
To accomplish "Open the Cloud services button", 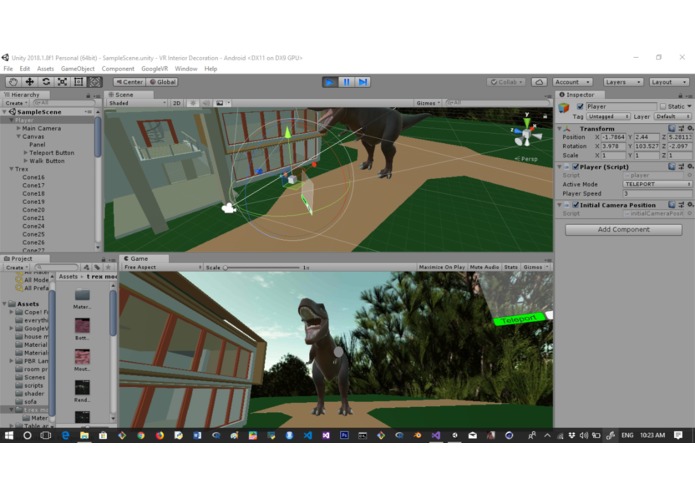I will click(x=539, y=82).
